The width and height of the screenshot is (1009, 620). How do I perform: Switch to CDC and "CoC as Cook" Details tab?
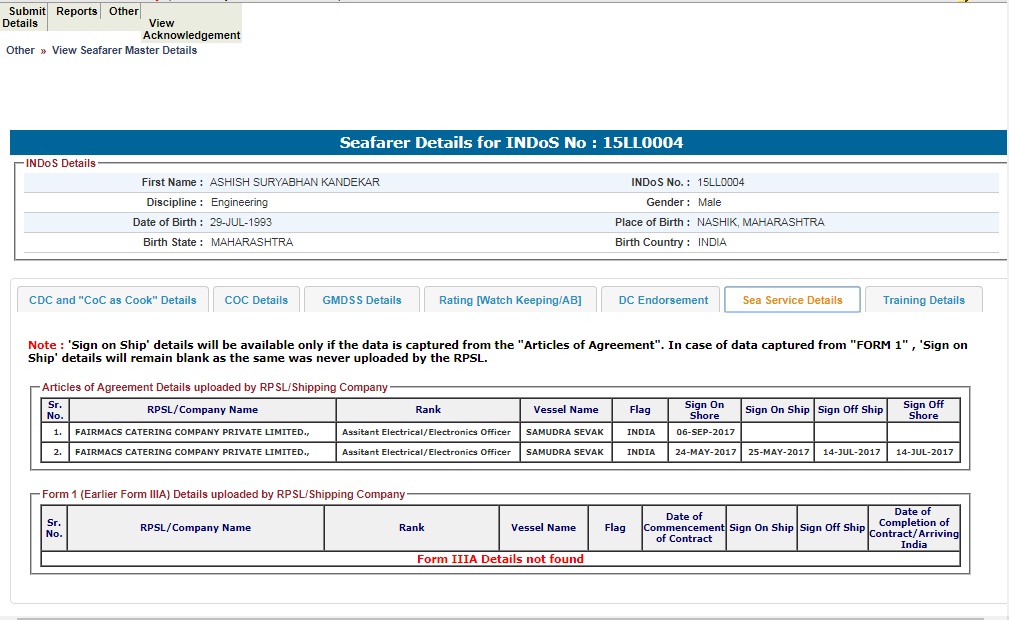click(x=113, y=300)
